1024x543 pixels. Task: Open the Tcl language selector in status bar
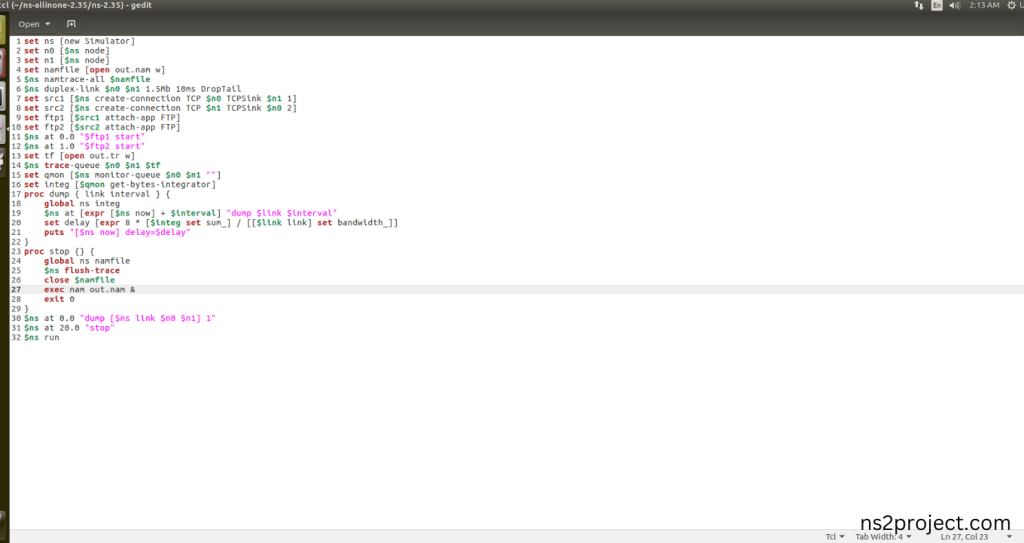tap(835, 536)
